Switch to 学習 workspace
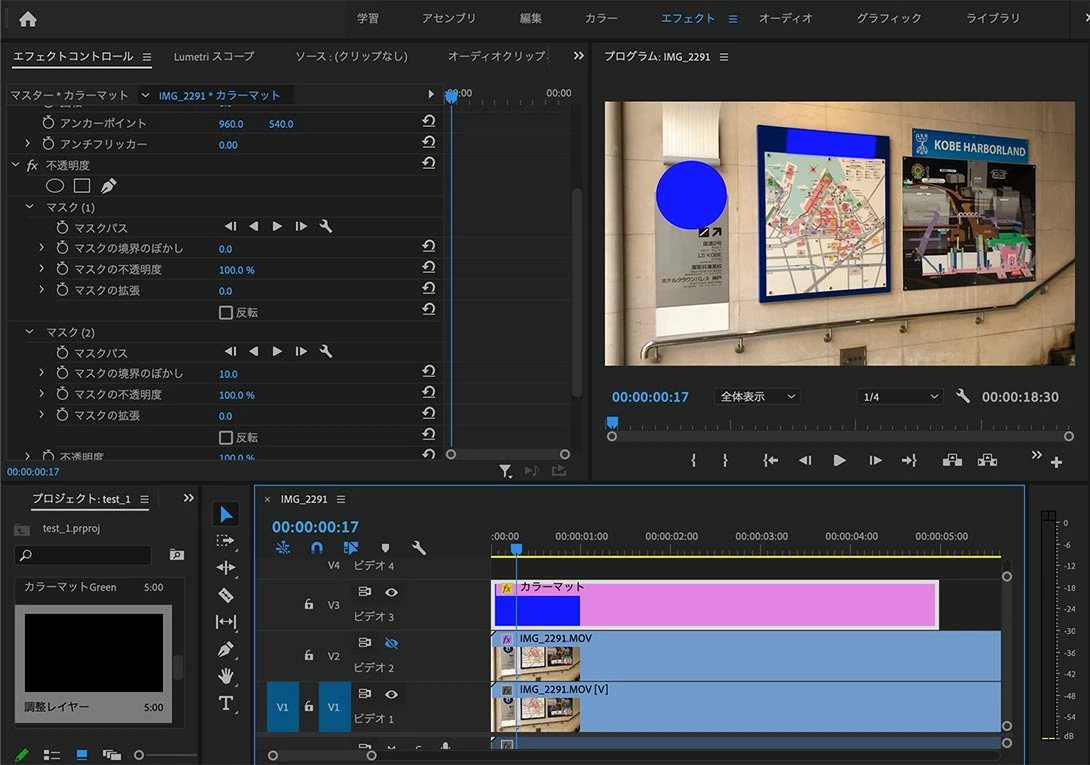The image size is (1090, 765). (x=368, y=18)
